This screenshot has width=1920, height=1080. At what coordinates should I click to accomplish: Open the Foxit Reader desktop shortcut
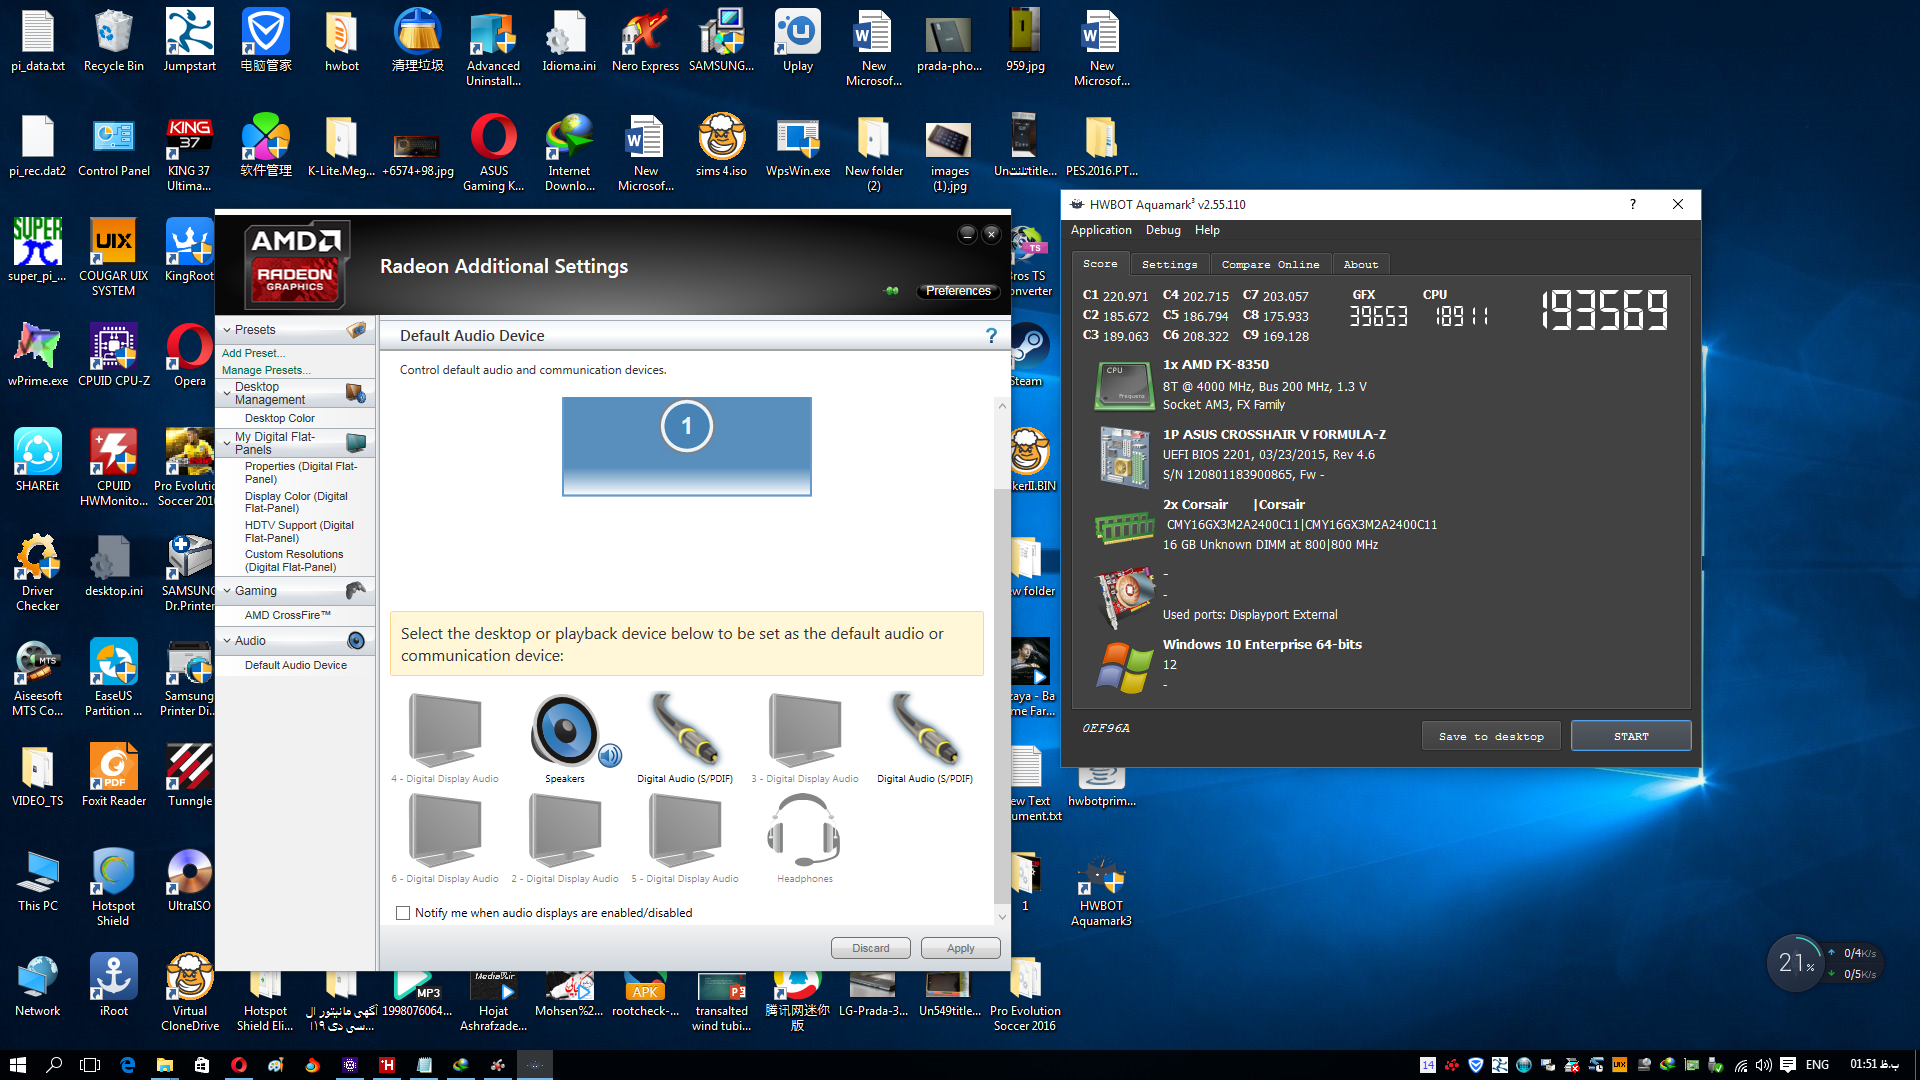113,776
